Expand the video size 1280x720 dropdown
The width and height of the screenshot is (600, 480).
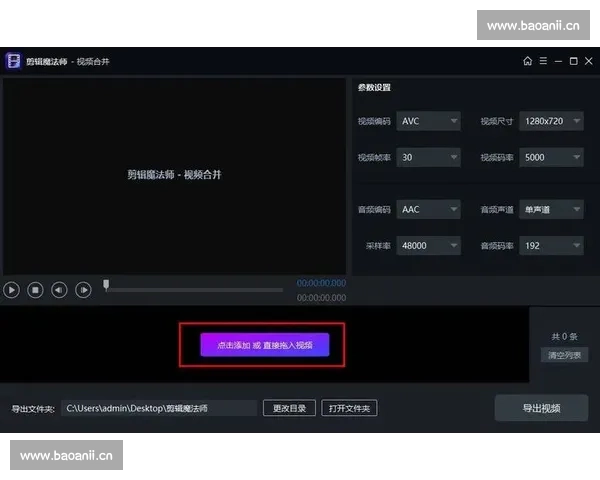(x=551, y=121)
